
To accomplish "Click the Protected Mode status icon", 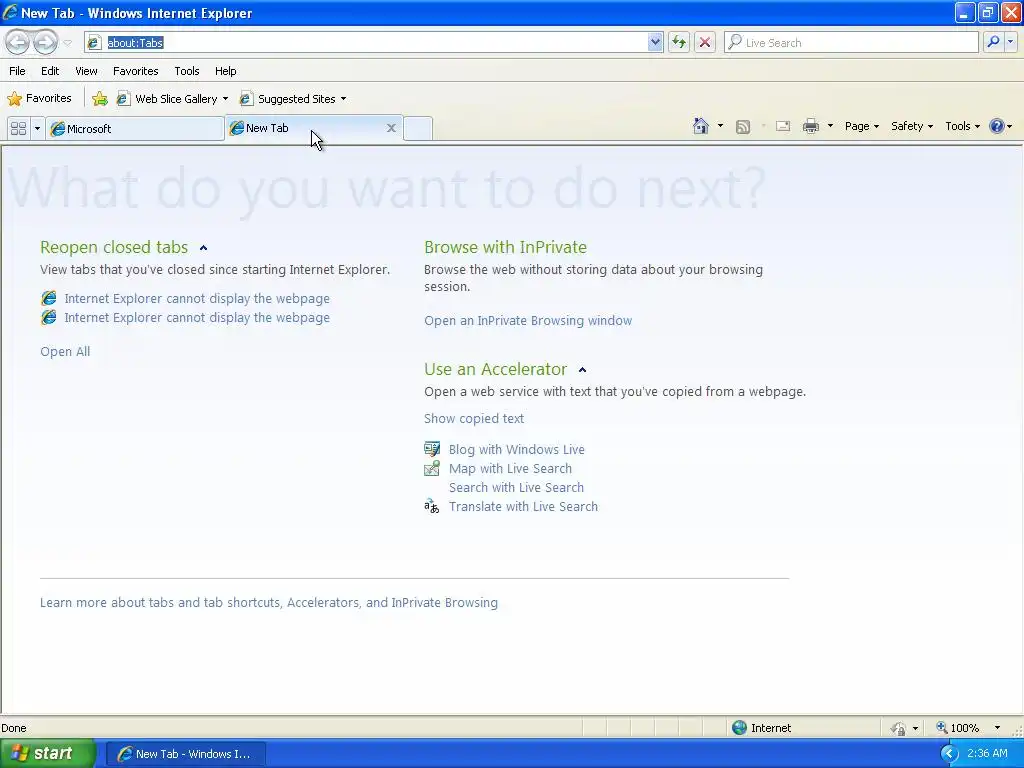I will (x=899, y=728).
